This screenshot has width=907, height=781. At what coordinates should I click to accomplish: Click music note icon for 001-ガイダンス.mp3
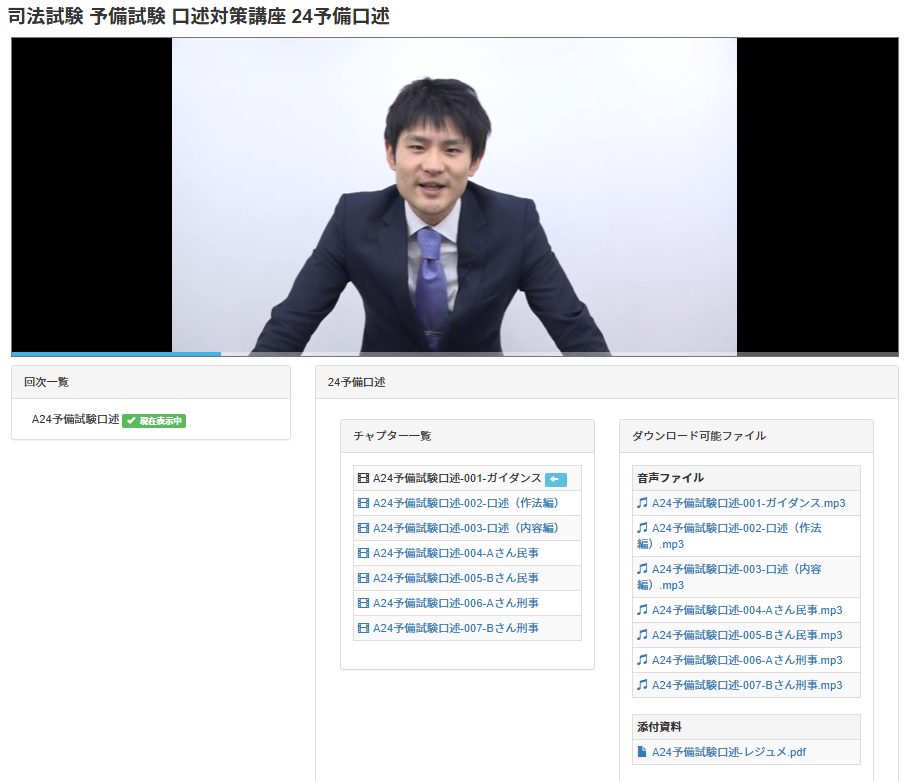pyautogui.click(x=642, y=503)
